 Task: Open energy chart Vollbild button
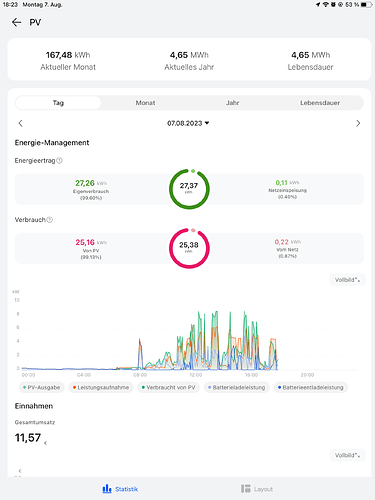click(x=347, y=280)
